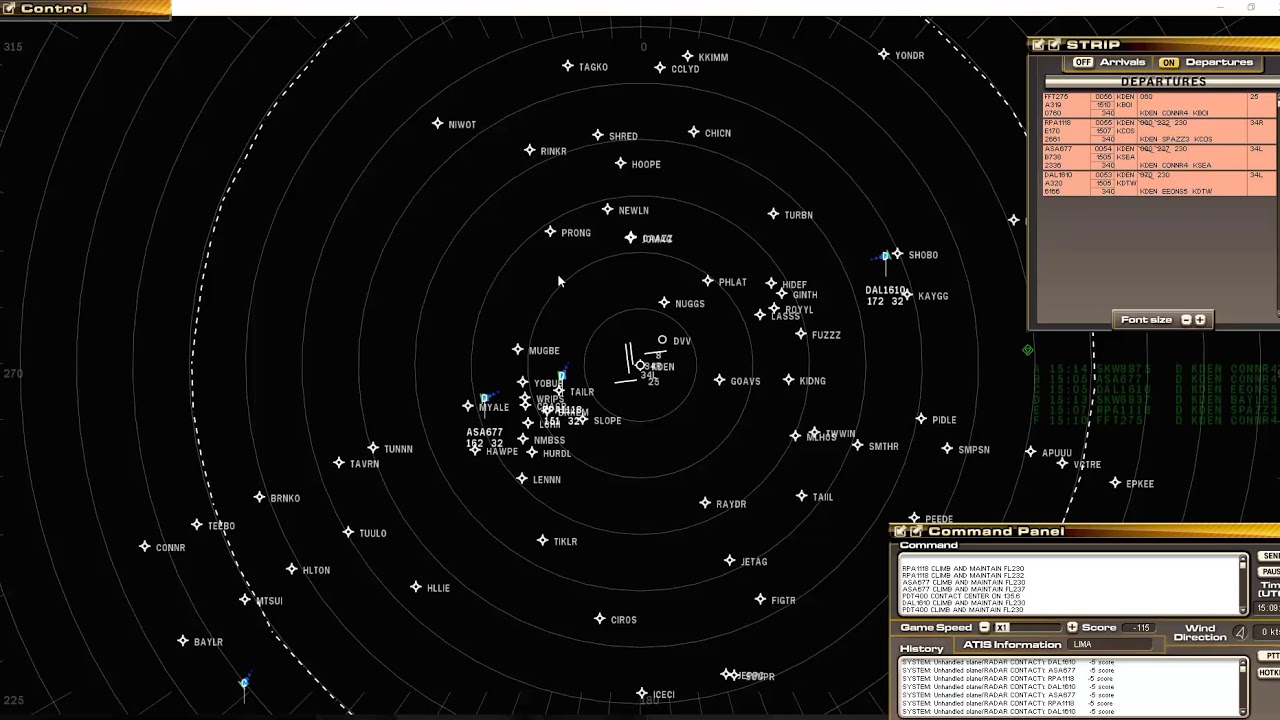Select the ASA677 departure strip

(1160, 157)
